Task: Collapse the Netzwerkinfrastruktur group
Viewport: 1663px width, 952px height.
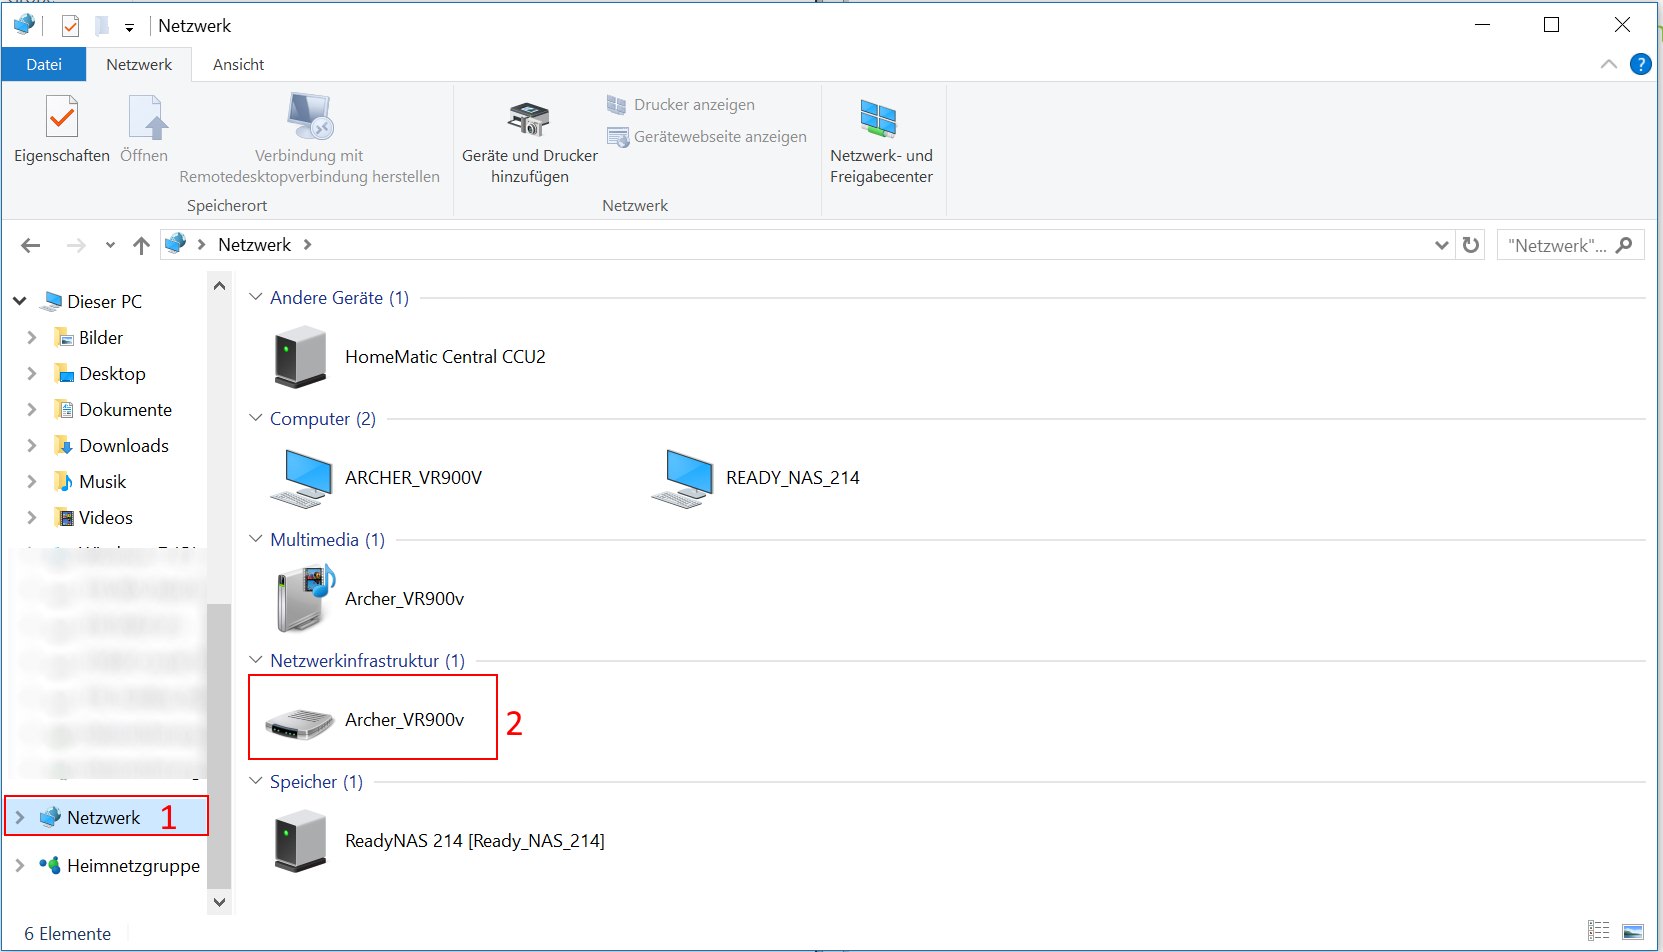Action: click(256, 660)
